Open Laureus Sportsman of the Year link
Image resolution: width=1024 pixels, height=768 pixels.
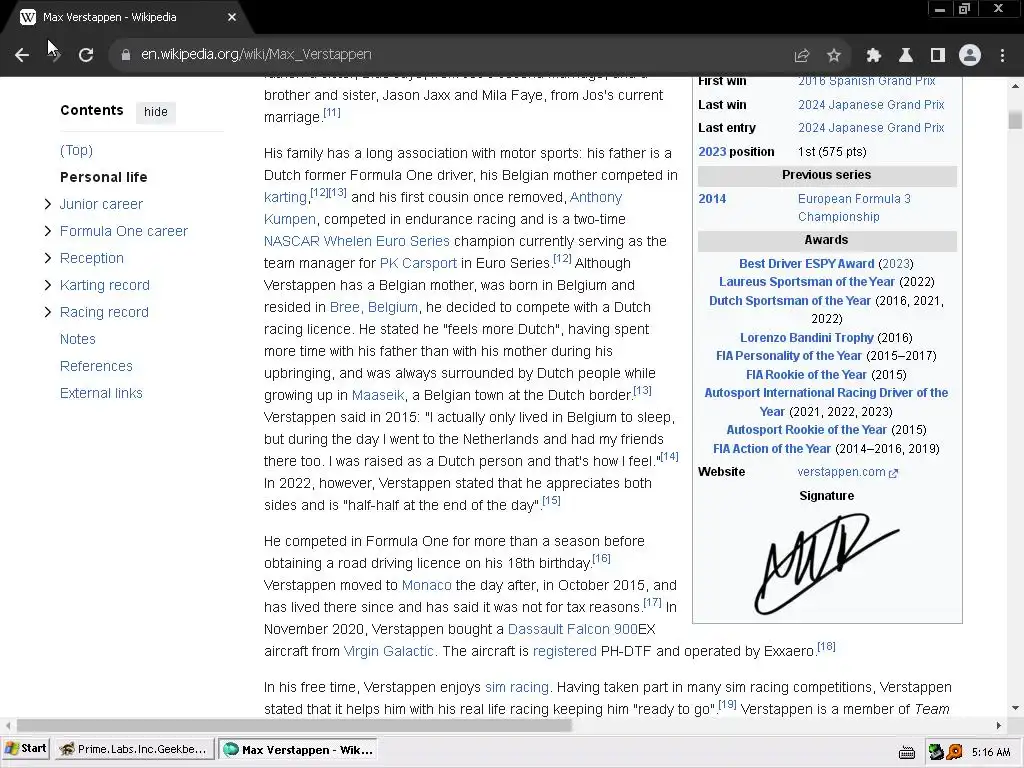[x=807, y=282]
